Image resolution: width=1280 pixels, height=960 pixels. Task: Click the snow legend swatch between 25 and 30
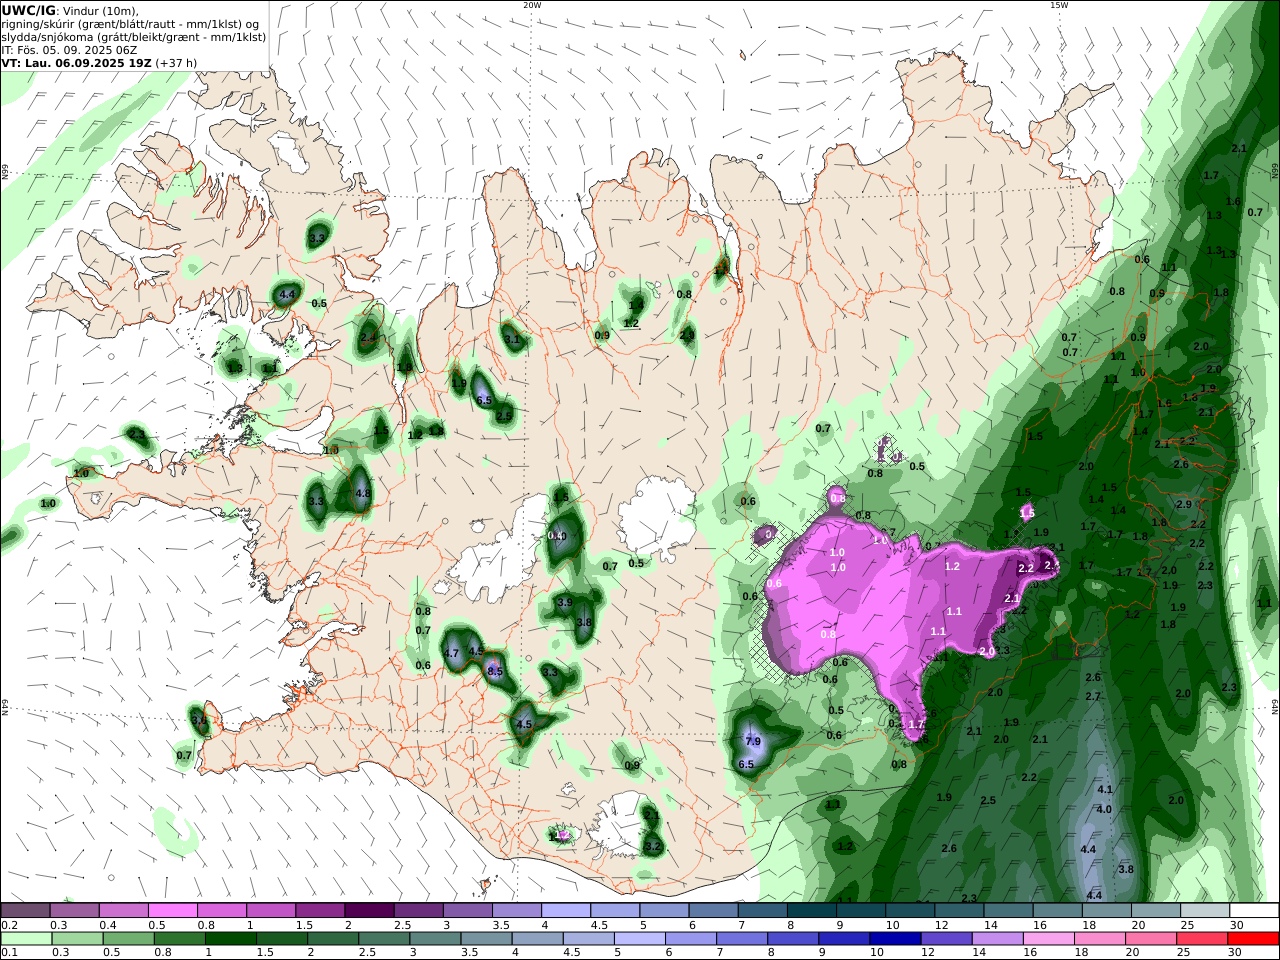tap(1204, 911)
